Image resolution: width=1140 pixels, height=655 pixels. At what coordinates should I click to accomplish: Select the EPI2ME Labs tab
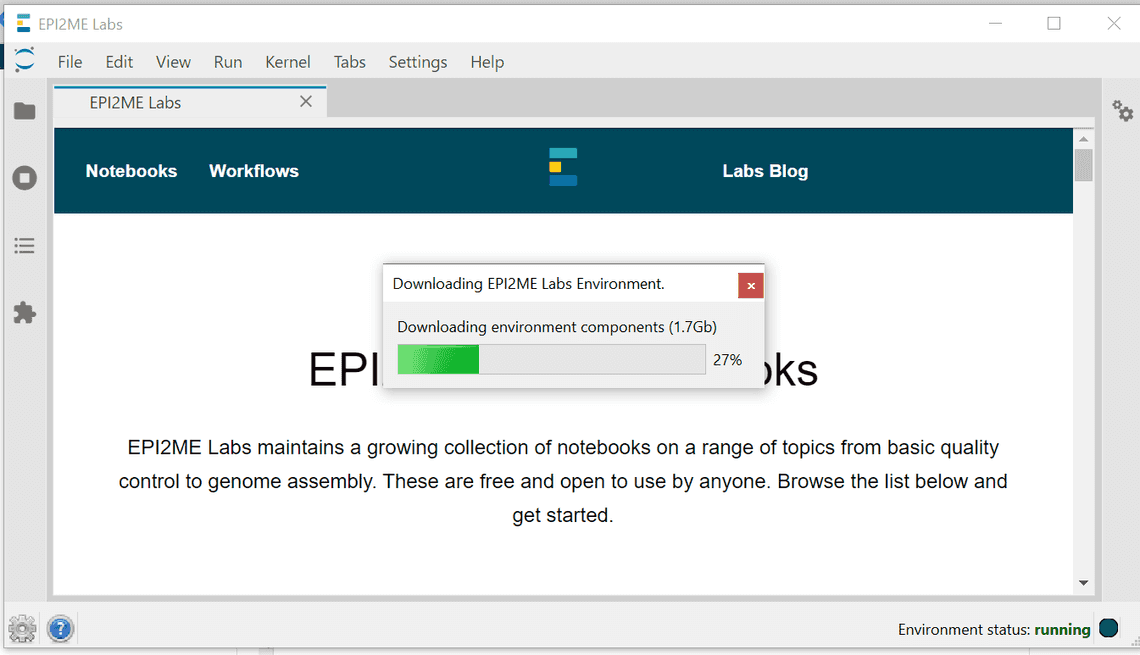pyautogui.click(x=136, y=102)
